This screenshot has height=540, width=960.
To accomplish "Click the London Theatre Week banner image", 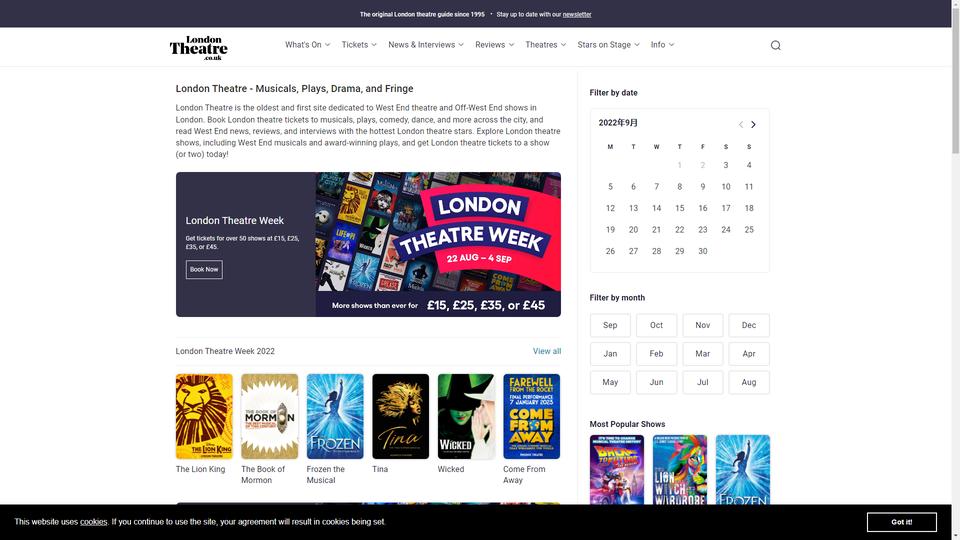I will pos(438,244).
